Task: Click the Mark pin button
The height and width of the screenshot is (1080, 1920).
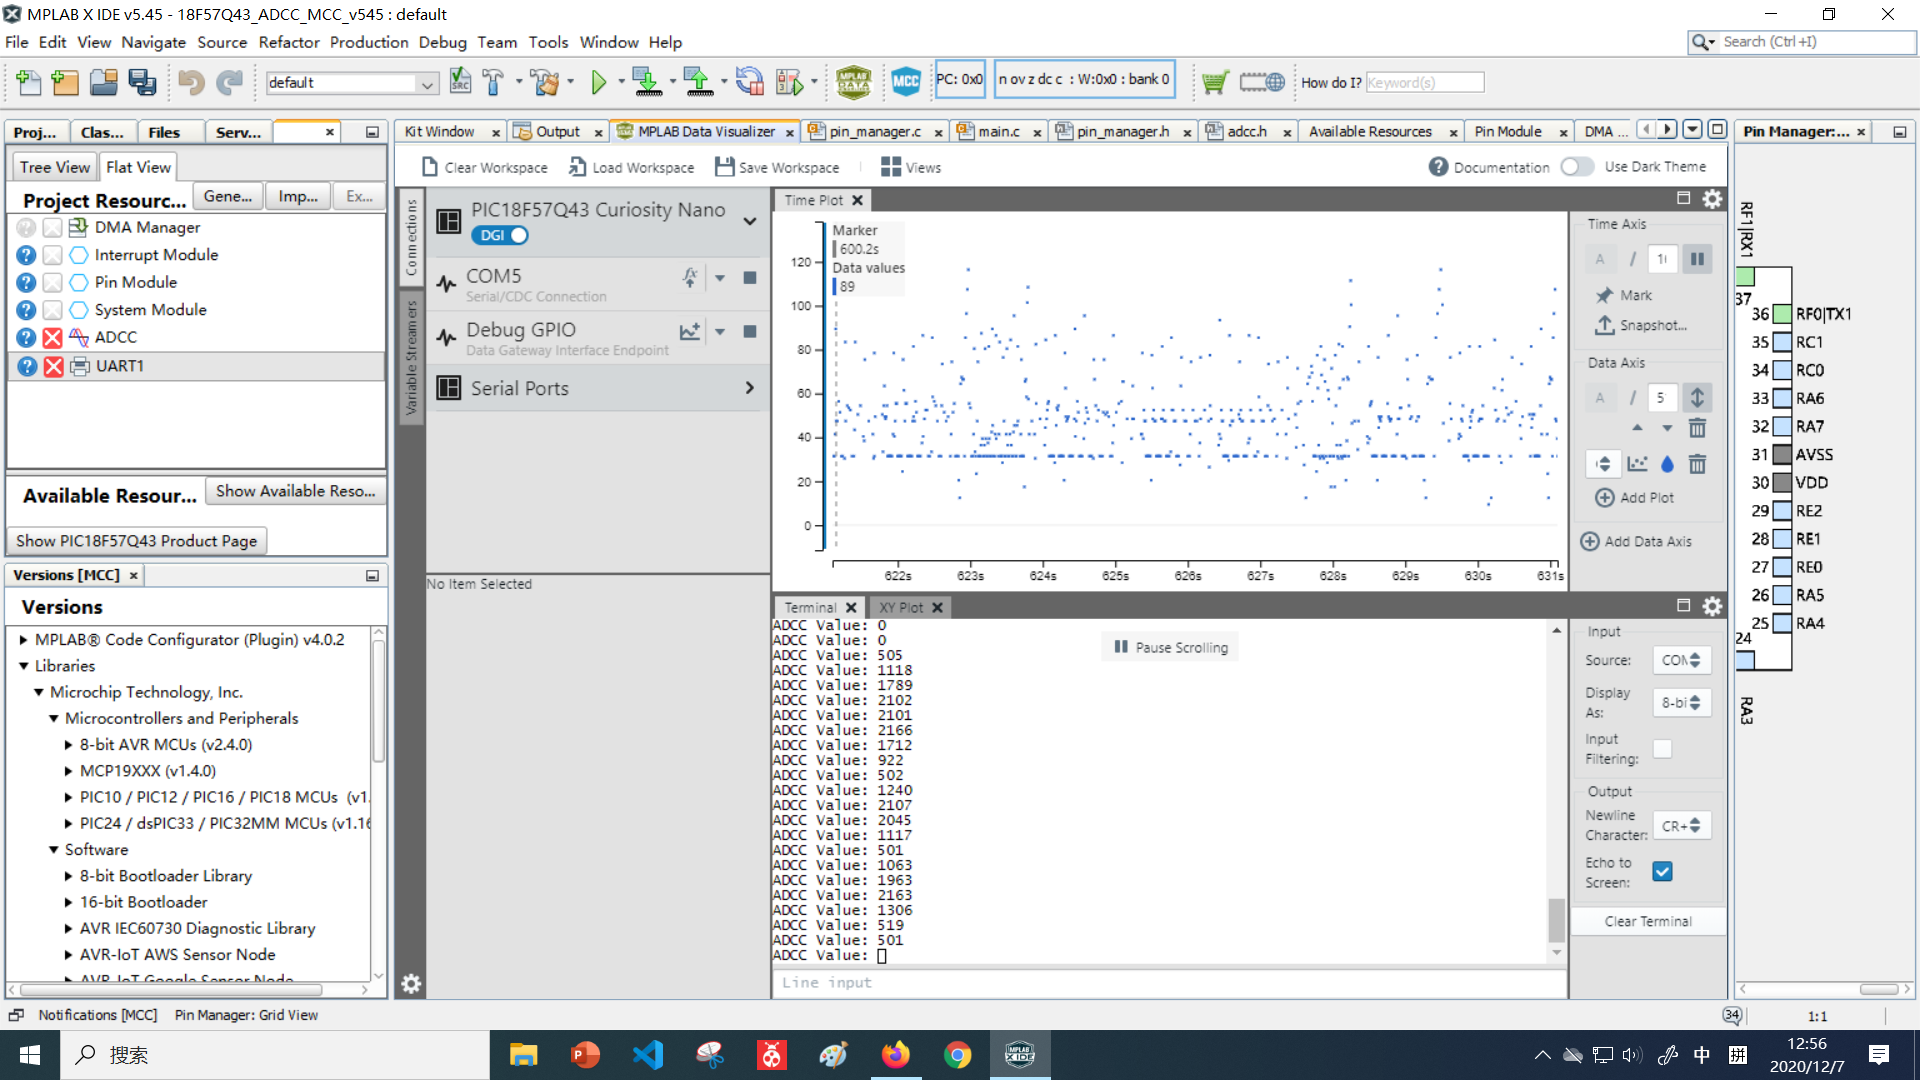Action: tap(1624, 295)
